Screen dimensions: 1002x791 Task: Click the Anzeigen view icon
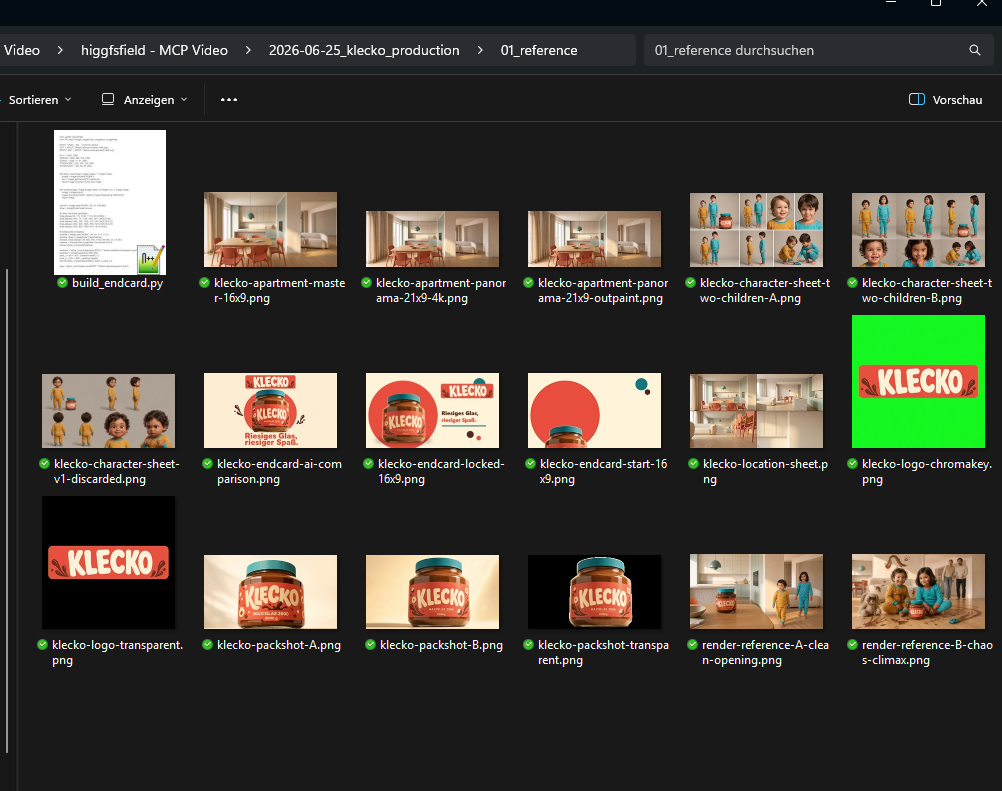(108, 99)
